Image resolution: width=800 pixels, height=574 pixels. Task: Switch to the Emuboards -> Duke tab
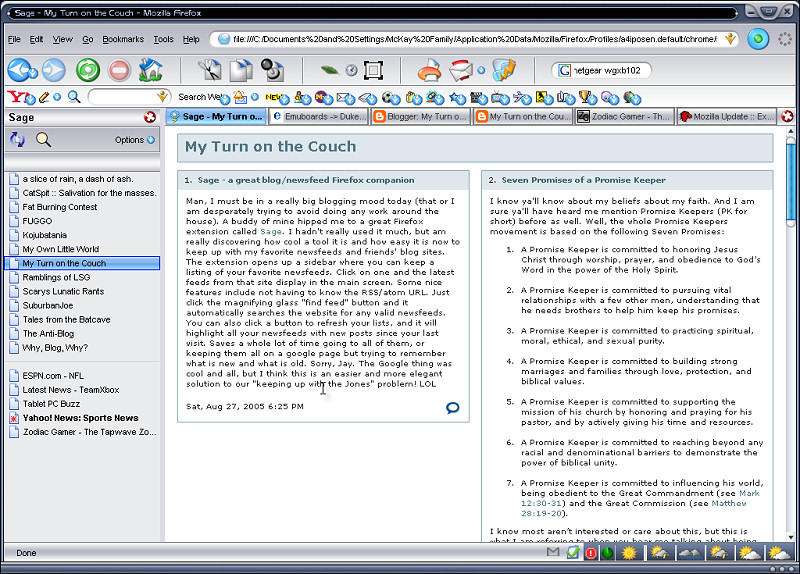319,117
